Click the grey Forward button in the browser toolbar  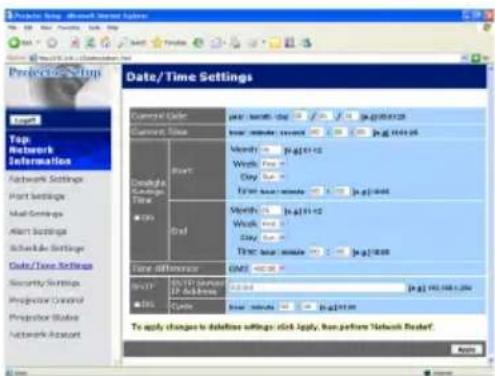pyautogui.click(x=52, y=43)
